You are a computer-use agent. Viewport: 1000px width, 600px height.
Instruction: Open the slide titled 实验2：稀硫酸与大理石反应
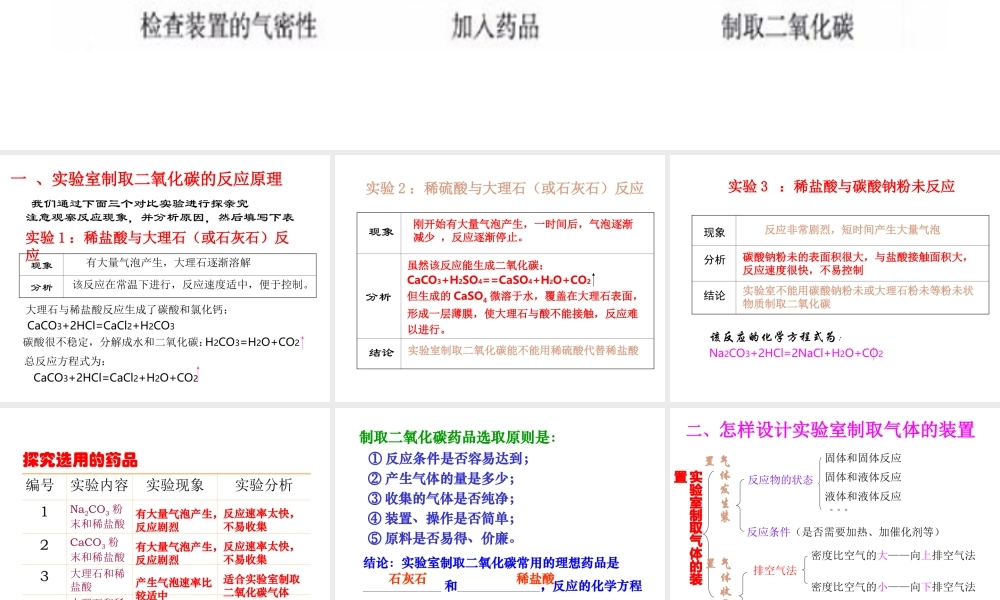point(500,278)
